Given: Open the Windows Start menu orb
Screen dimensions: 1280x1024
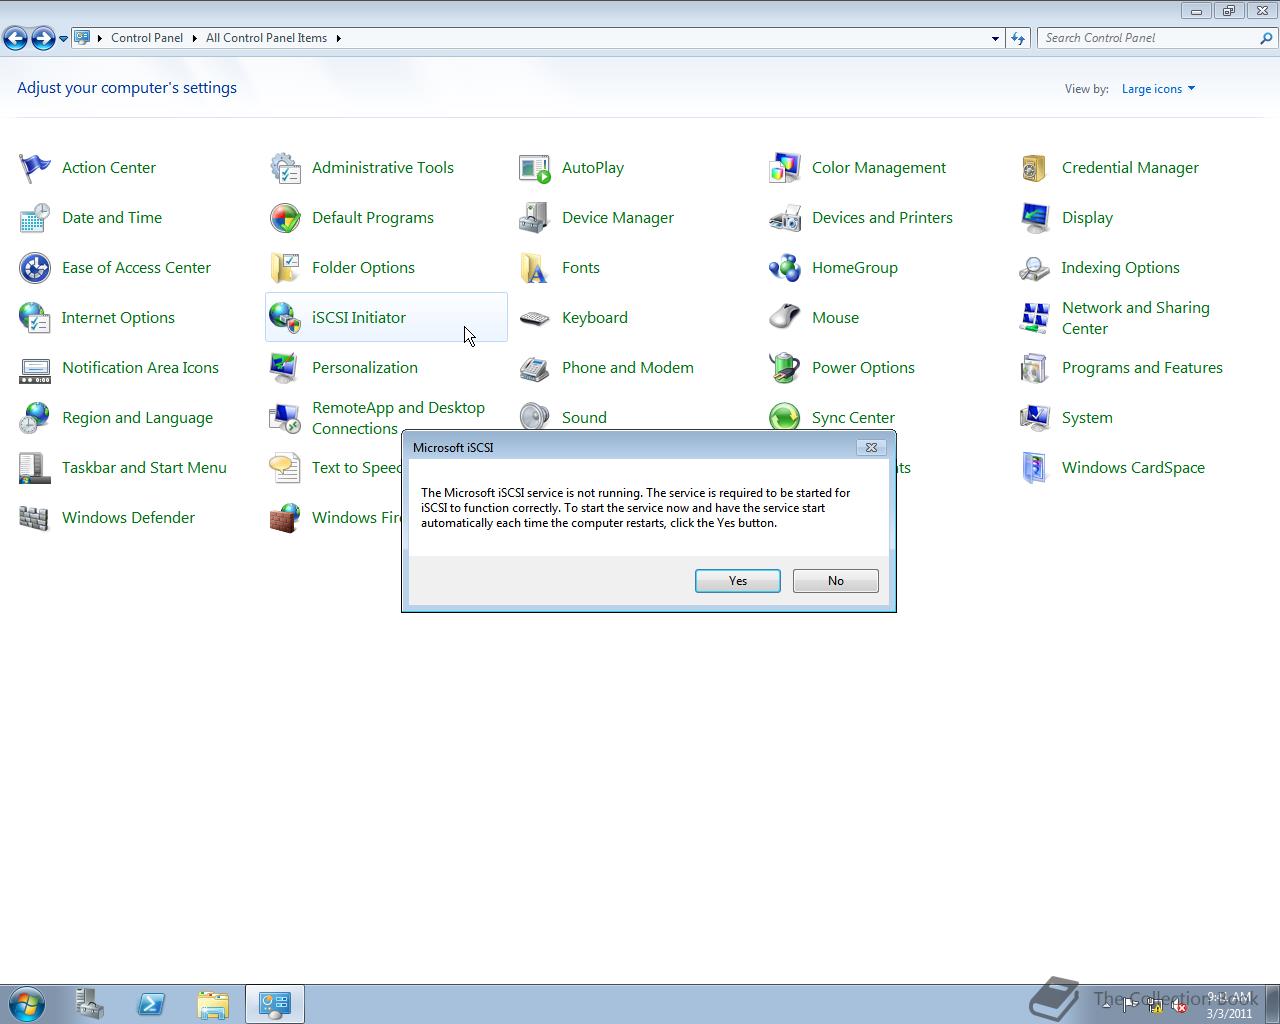Looking at the screenshot, I should point(27,1004).
